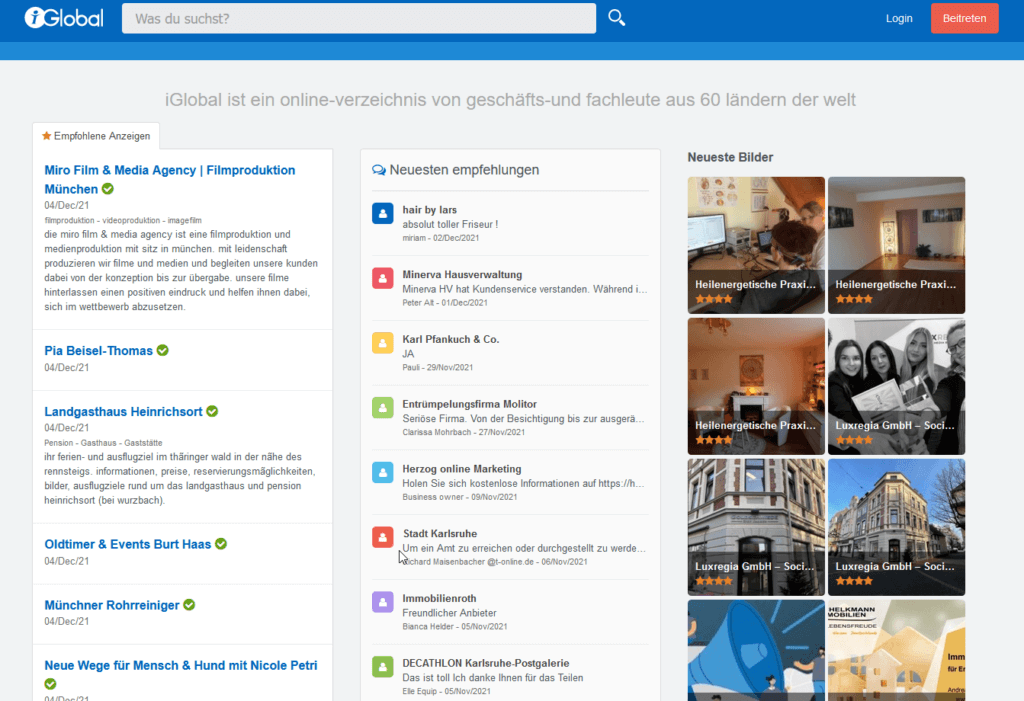This screenshot has width=1024, height=701.
Task: Click the green avatar icon beside Entrümpelungsfirma Molitor
Action: click(x=382, y=408)
